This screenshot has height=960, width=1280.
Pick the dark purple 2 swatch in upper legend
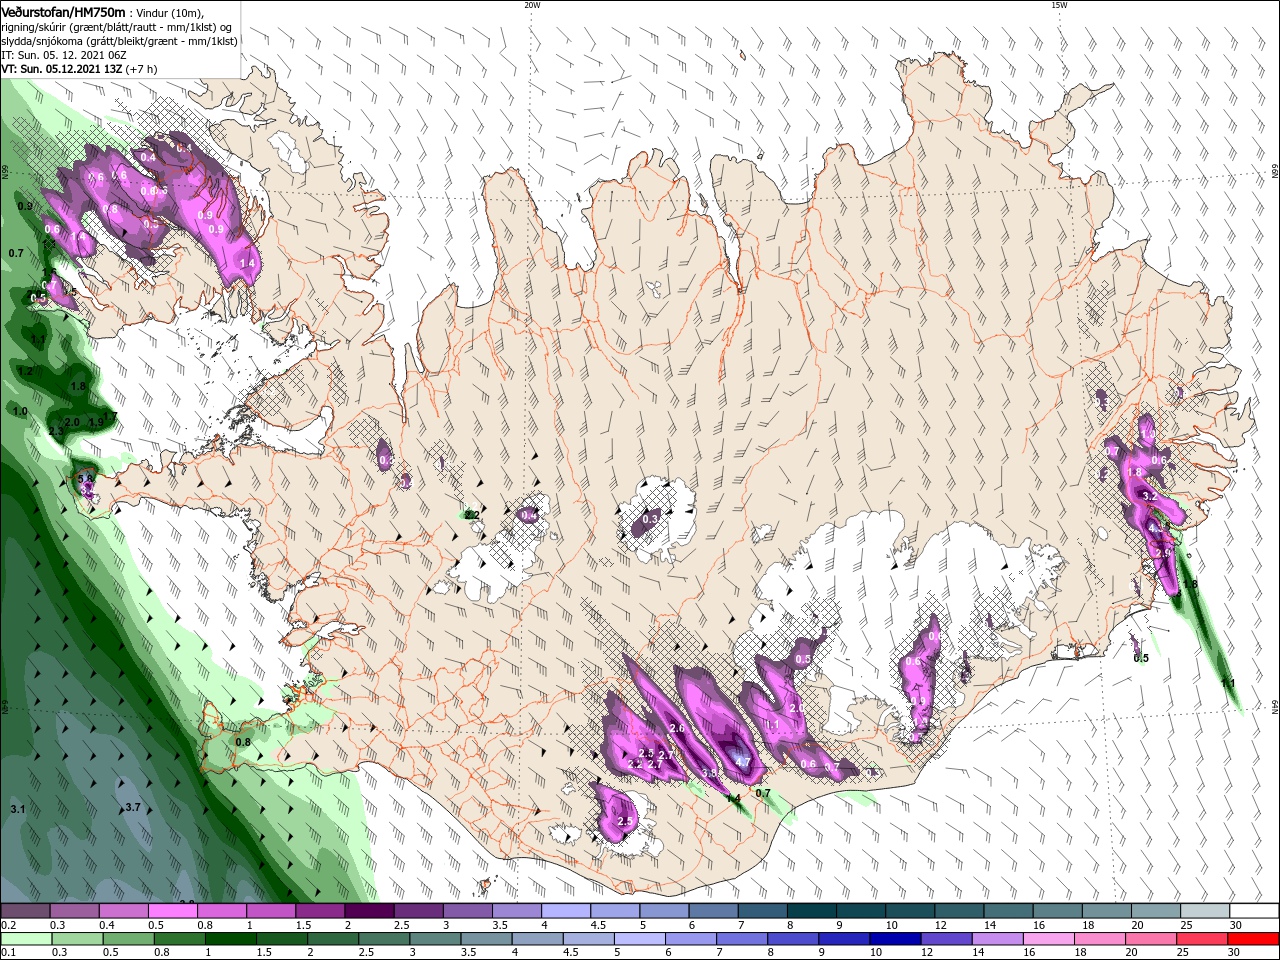click(369, 911)
